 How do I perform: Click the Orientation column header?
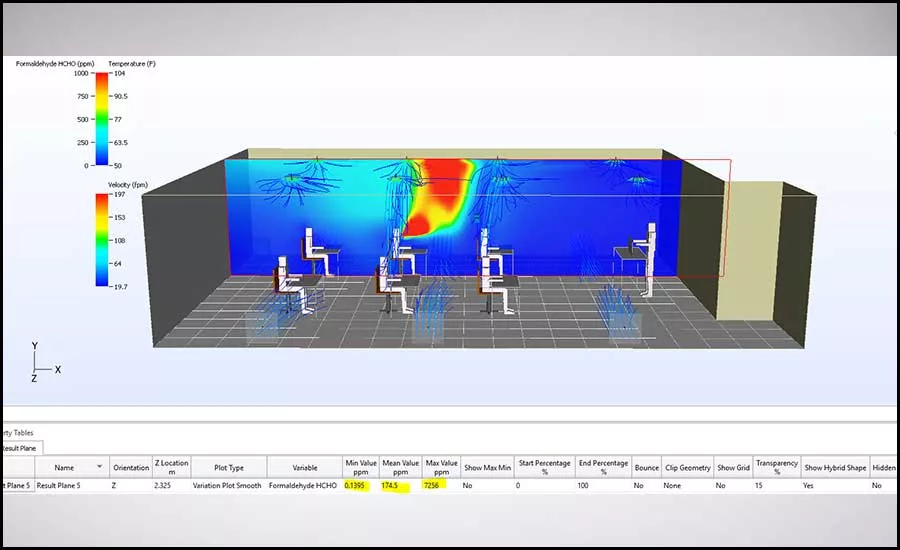pyautogui.click(x=131, y=467)
